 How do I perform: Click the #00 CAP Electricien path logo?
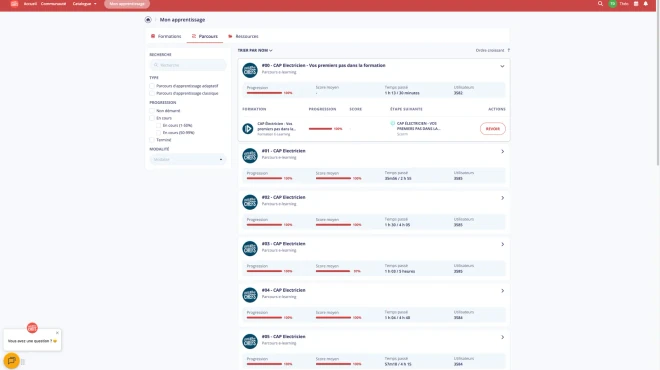(250, 70)
